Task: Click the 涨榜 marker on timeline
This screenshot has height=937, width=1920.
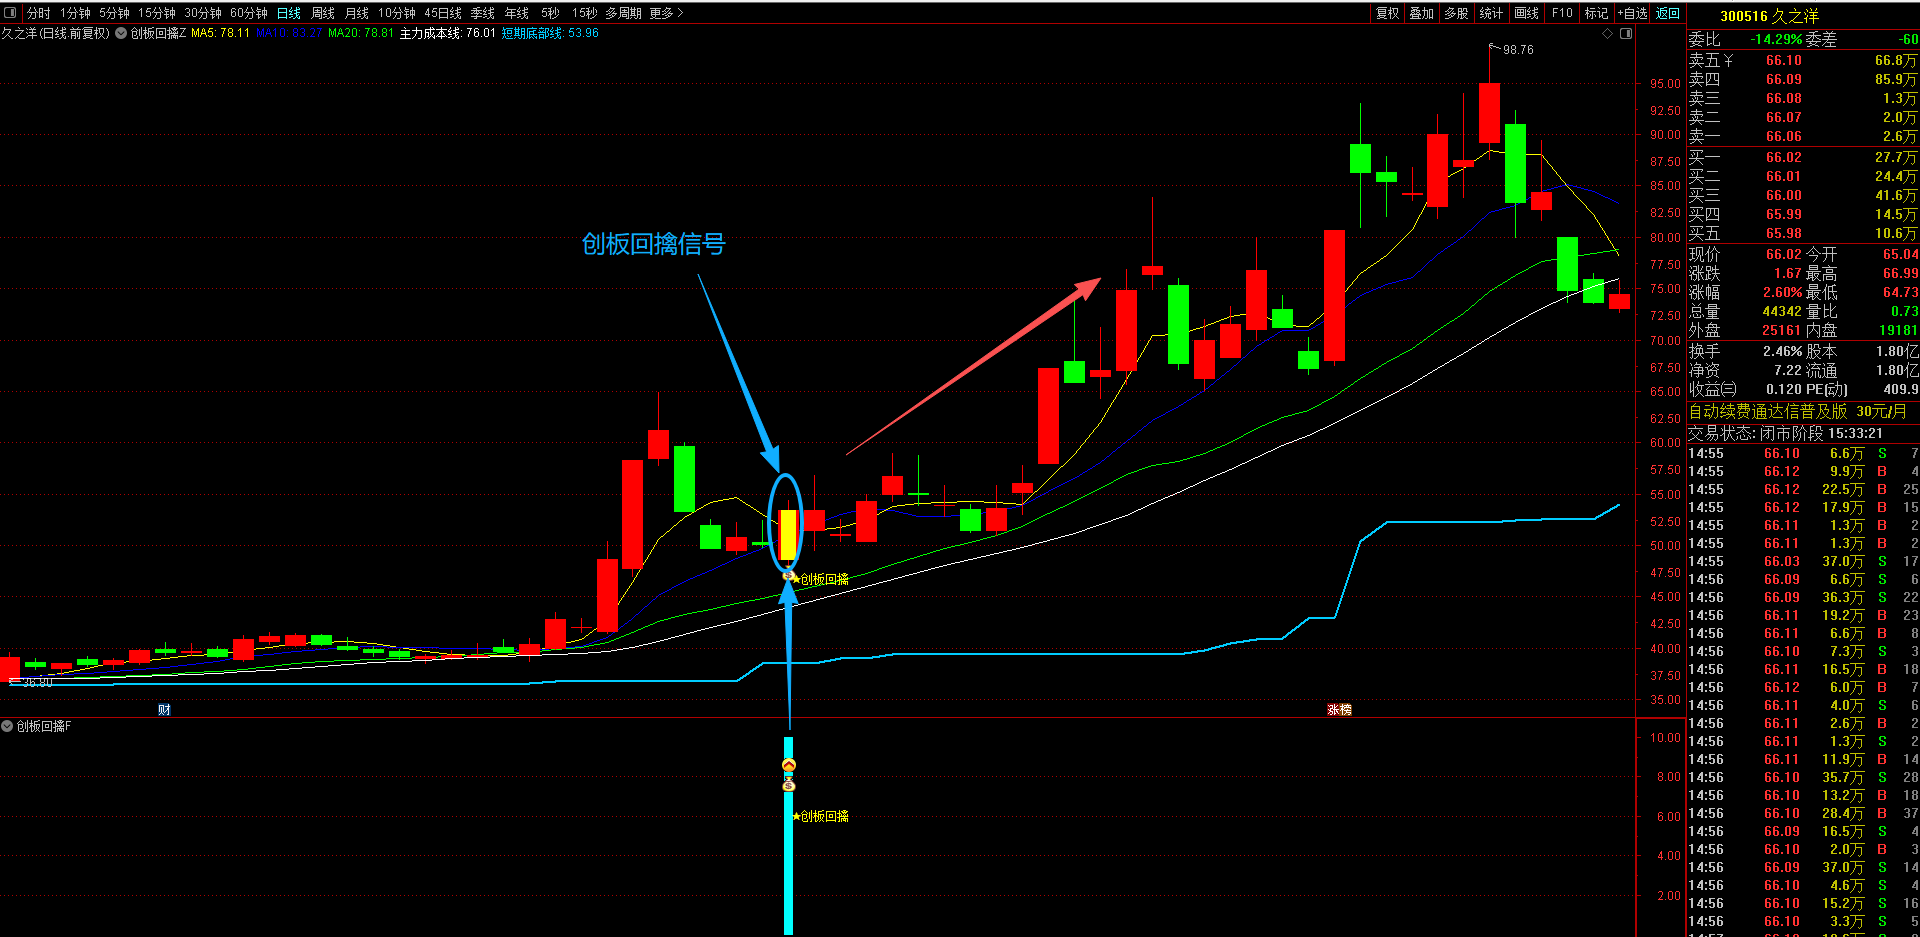Action: (x=1339, y=710)
